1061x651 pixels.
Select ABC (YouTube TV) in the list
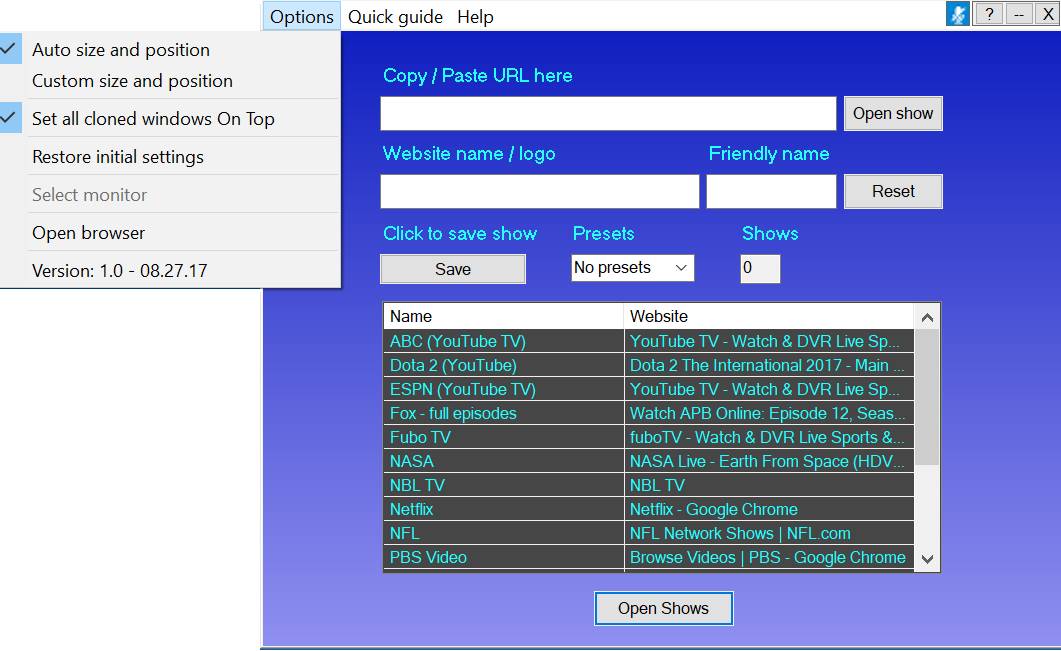click(503, 341)
